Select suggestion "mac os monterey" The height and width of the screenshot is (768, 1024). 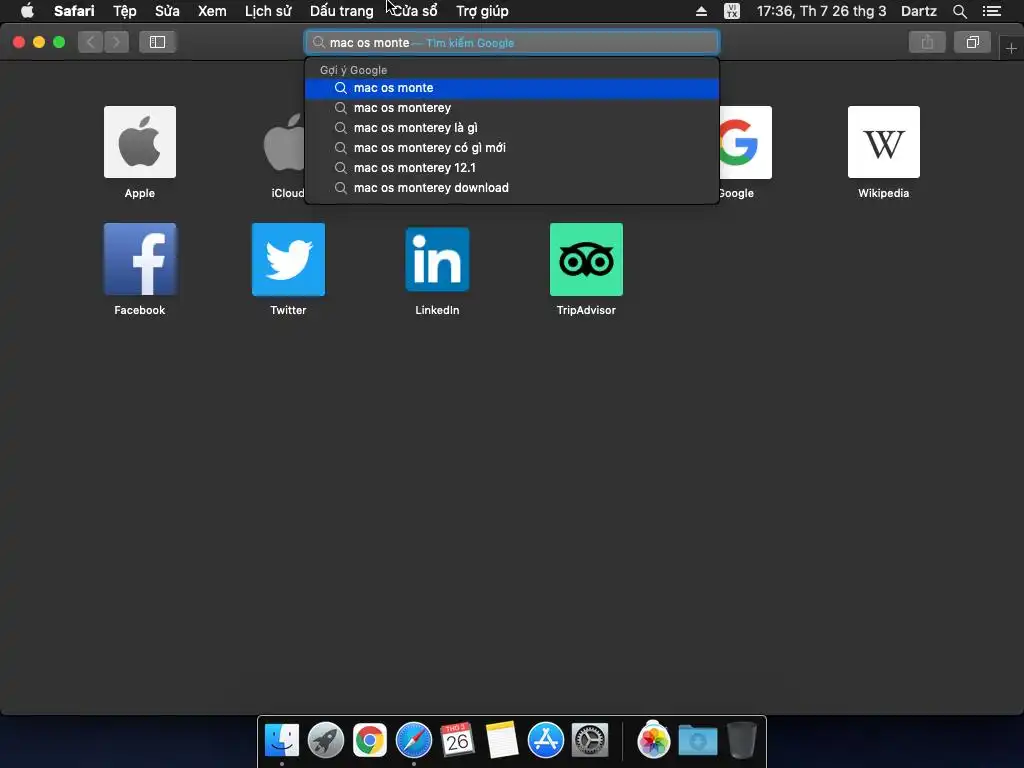(512, 108)
